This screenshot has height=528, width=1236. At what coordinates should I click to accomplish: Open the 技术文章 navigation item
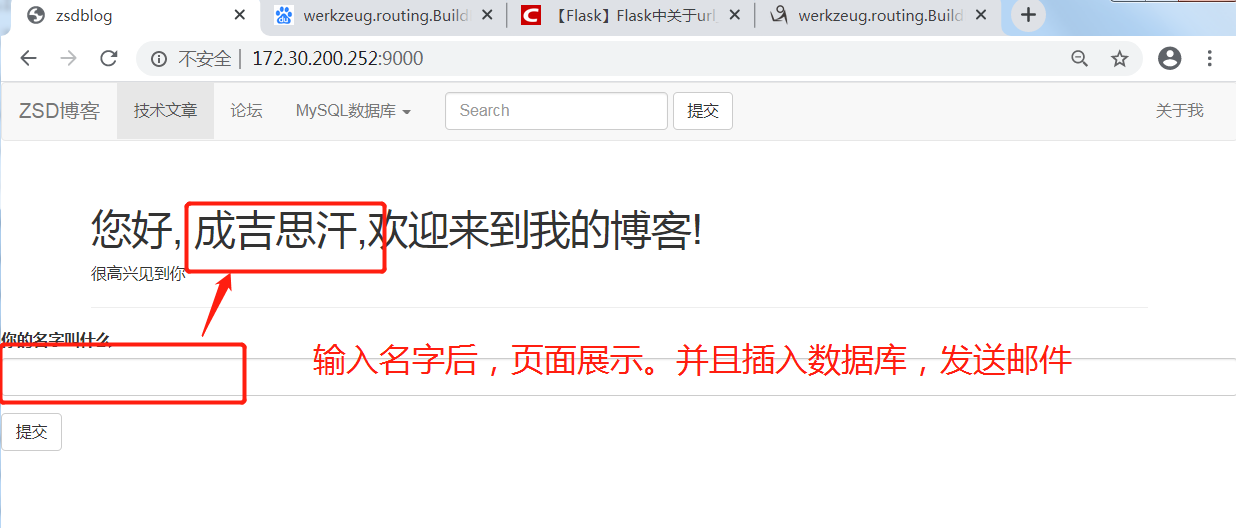[x=166, y=111]
